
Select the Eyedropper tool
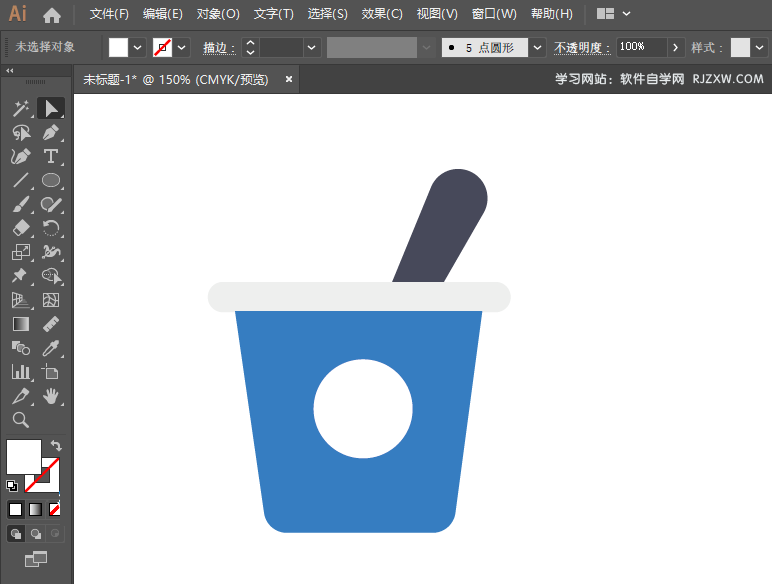coord(51,348)
